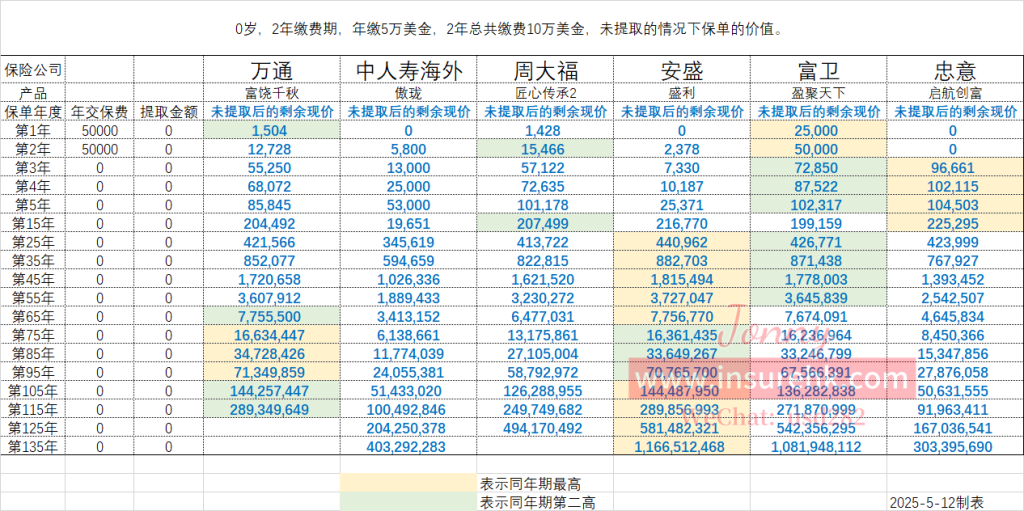Click the value 581,482,321 under 安盛
Screen dimensions: 1024x511
pos(682,429)
